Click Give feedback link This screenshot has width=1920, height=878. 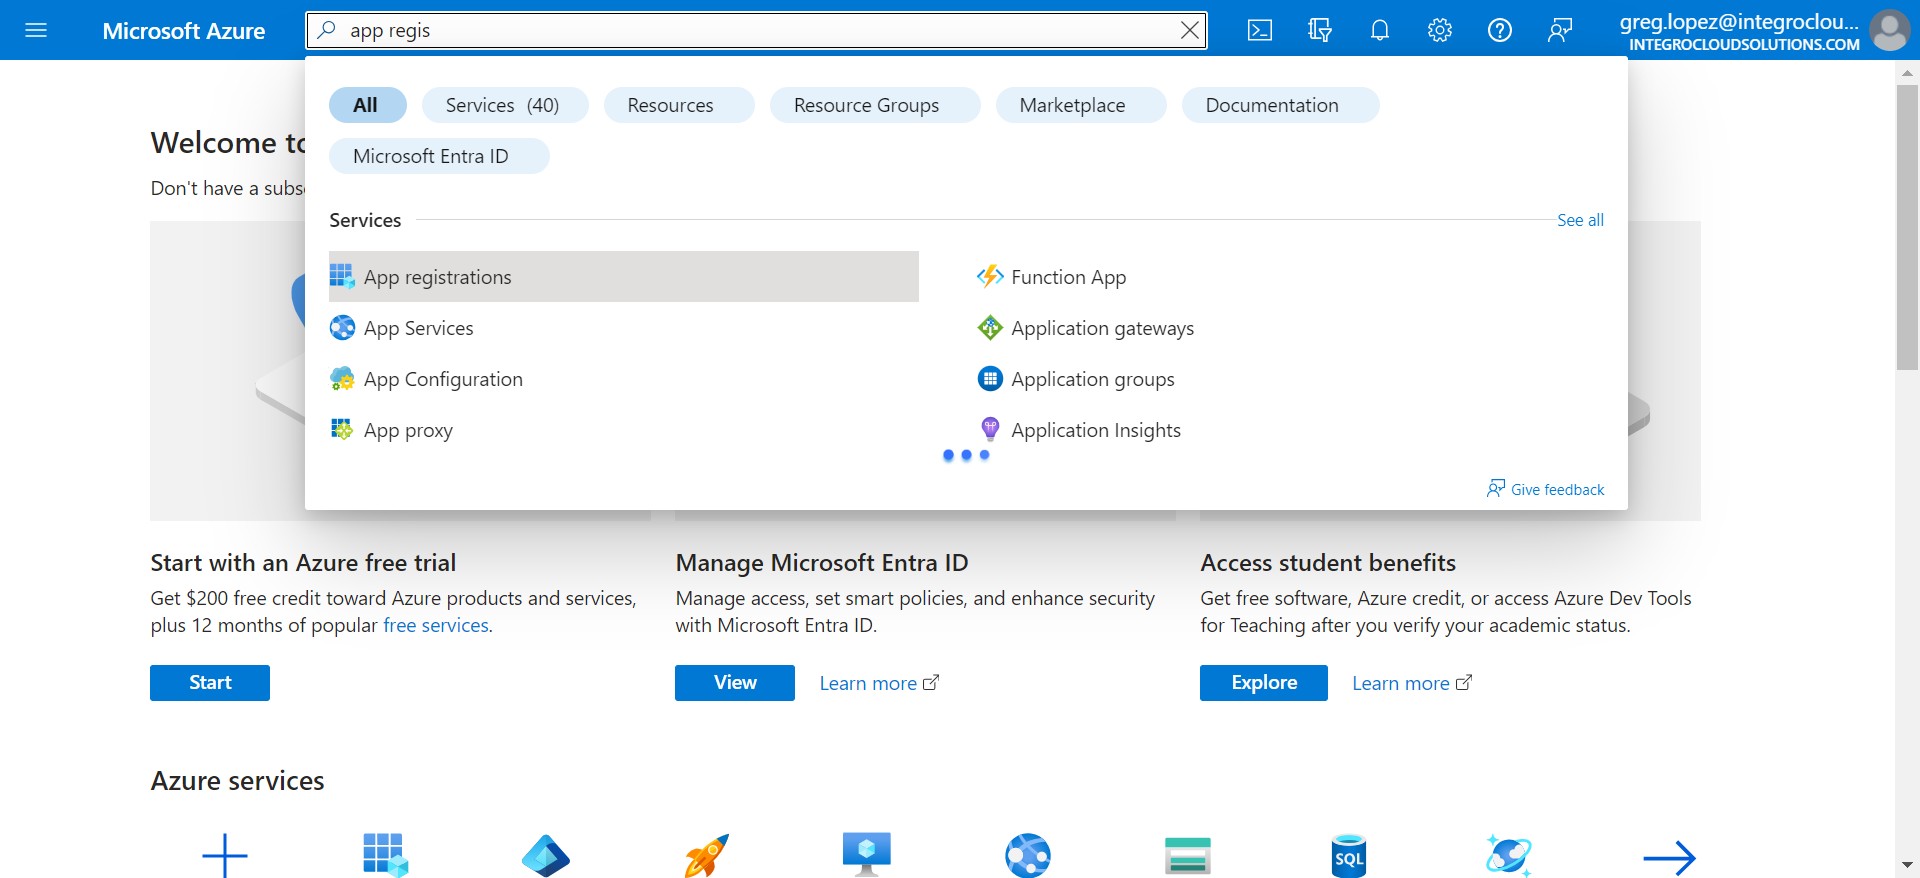[1546, 489]
